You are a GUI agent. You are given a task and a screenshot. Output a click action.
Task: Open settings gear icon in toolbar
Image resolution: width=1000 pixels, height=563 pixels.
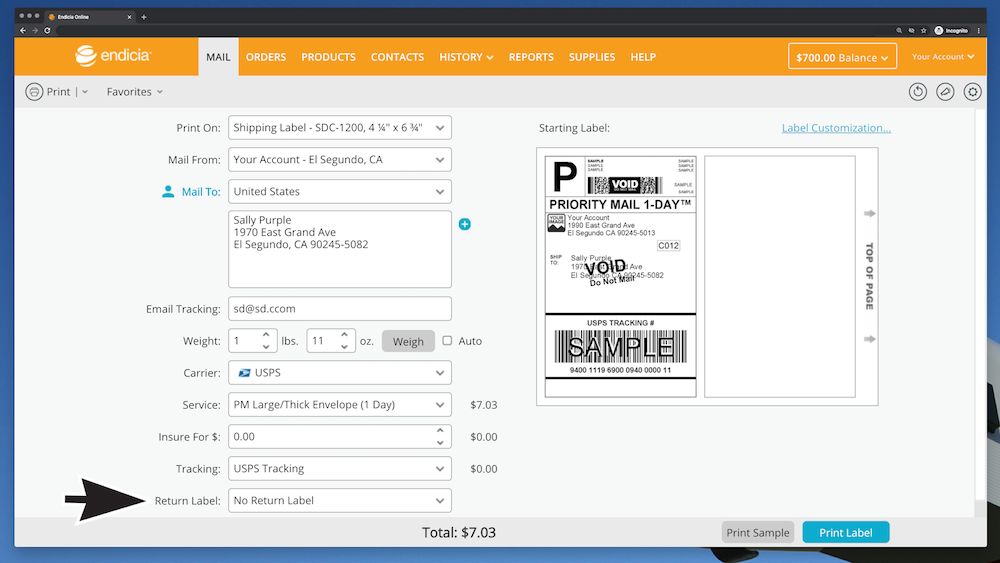tap(973, 92)
